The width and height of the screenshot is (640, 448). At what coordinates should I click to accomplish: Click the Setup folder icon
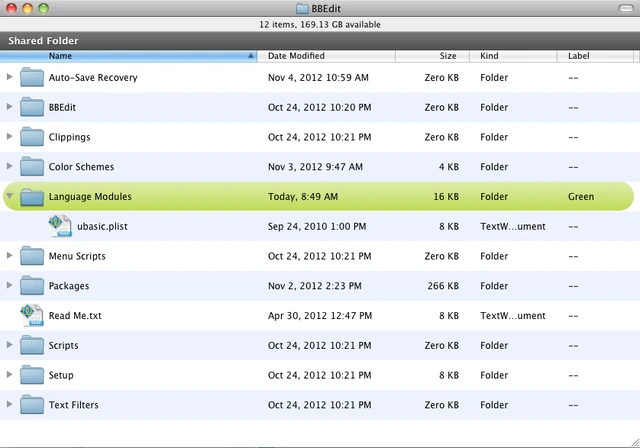click(x=32, y=375)
